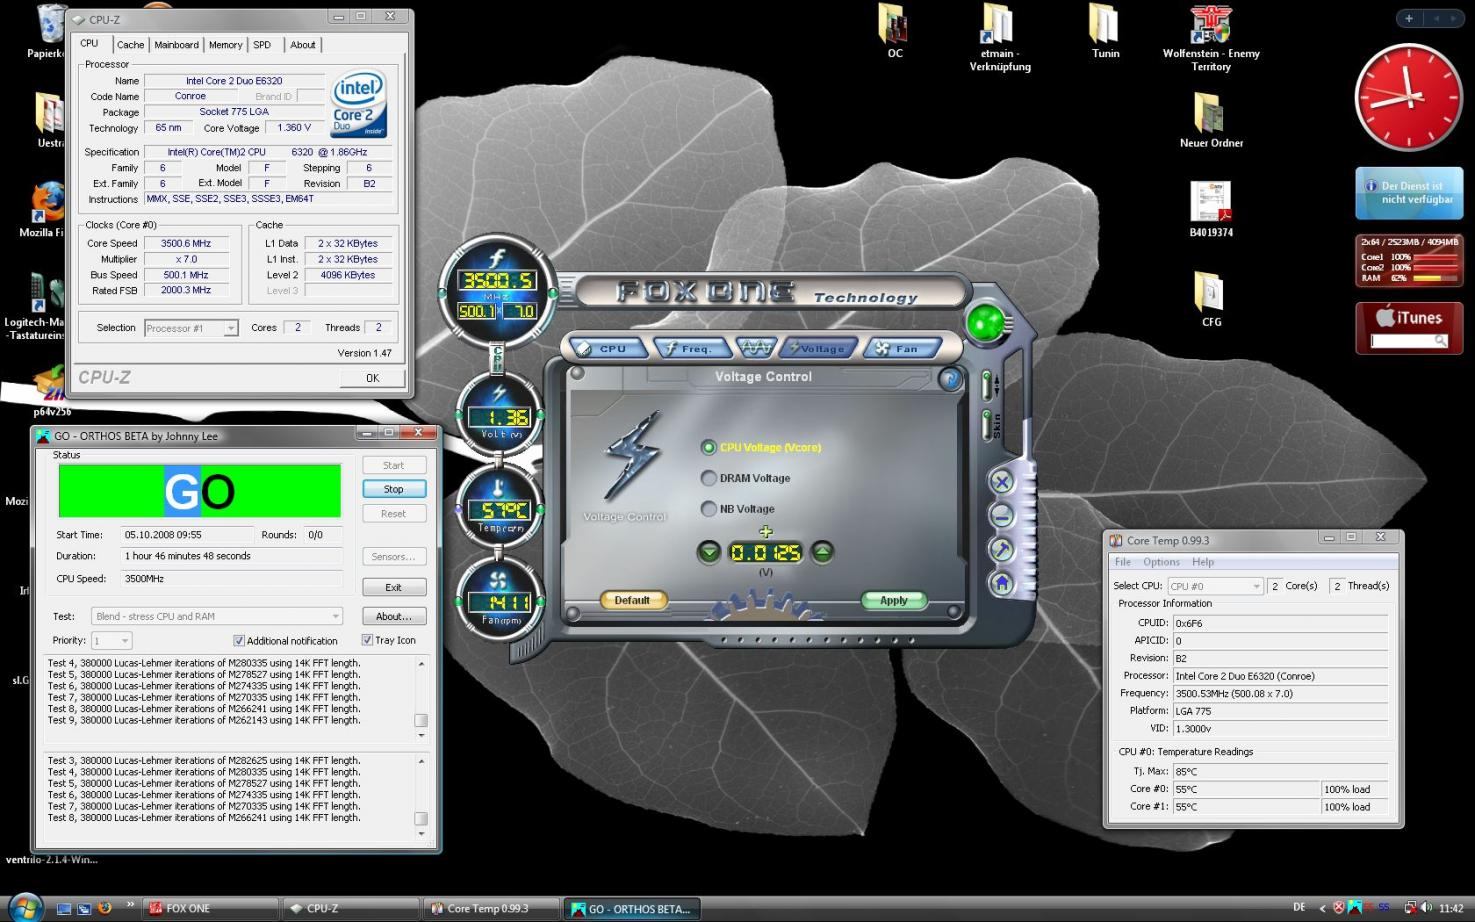Click the red clock gadget
This screenshot has width=1475, height=922.
(1408, 98)
